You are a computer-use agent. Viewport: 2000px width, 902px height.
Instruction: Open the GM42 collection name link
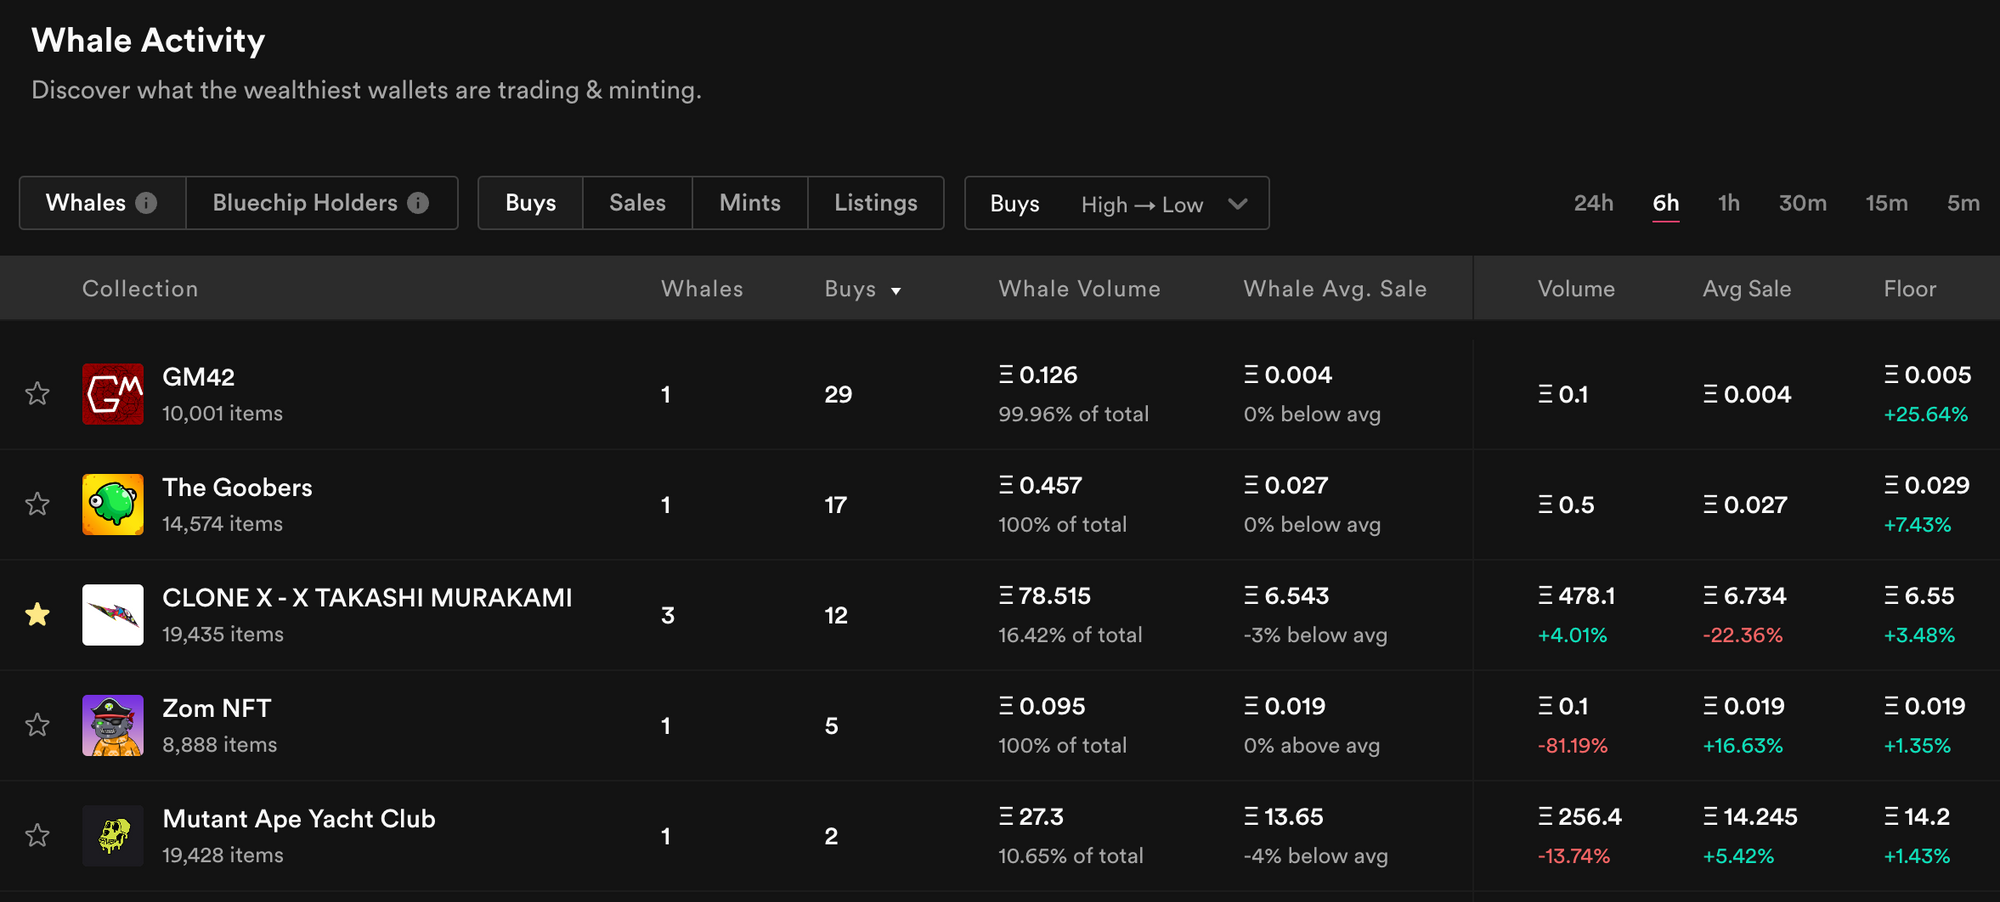(x=198, y=377)
